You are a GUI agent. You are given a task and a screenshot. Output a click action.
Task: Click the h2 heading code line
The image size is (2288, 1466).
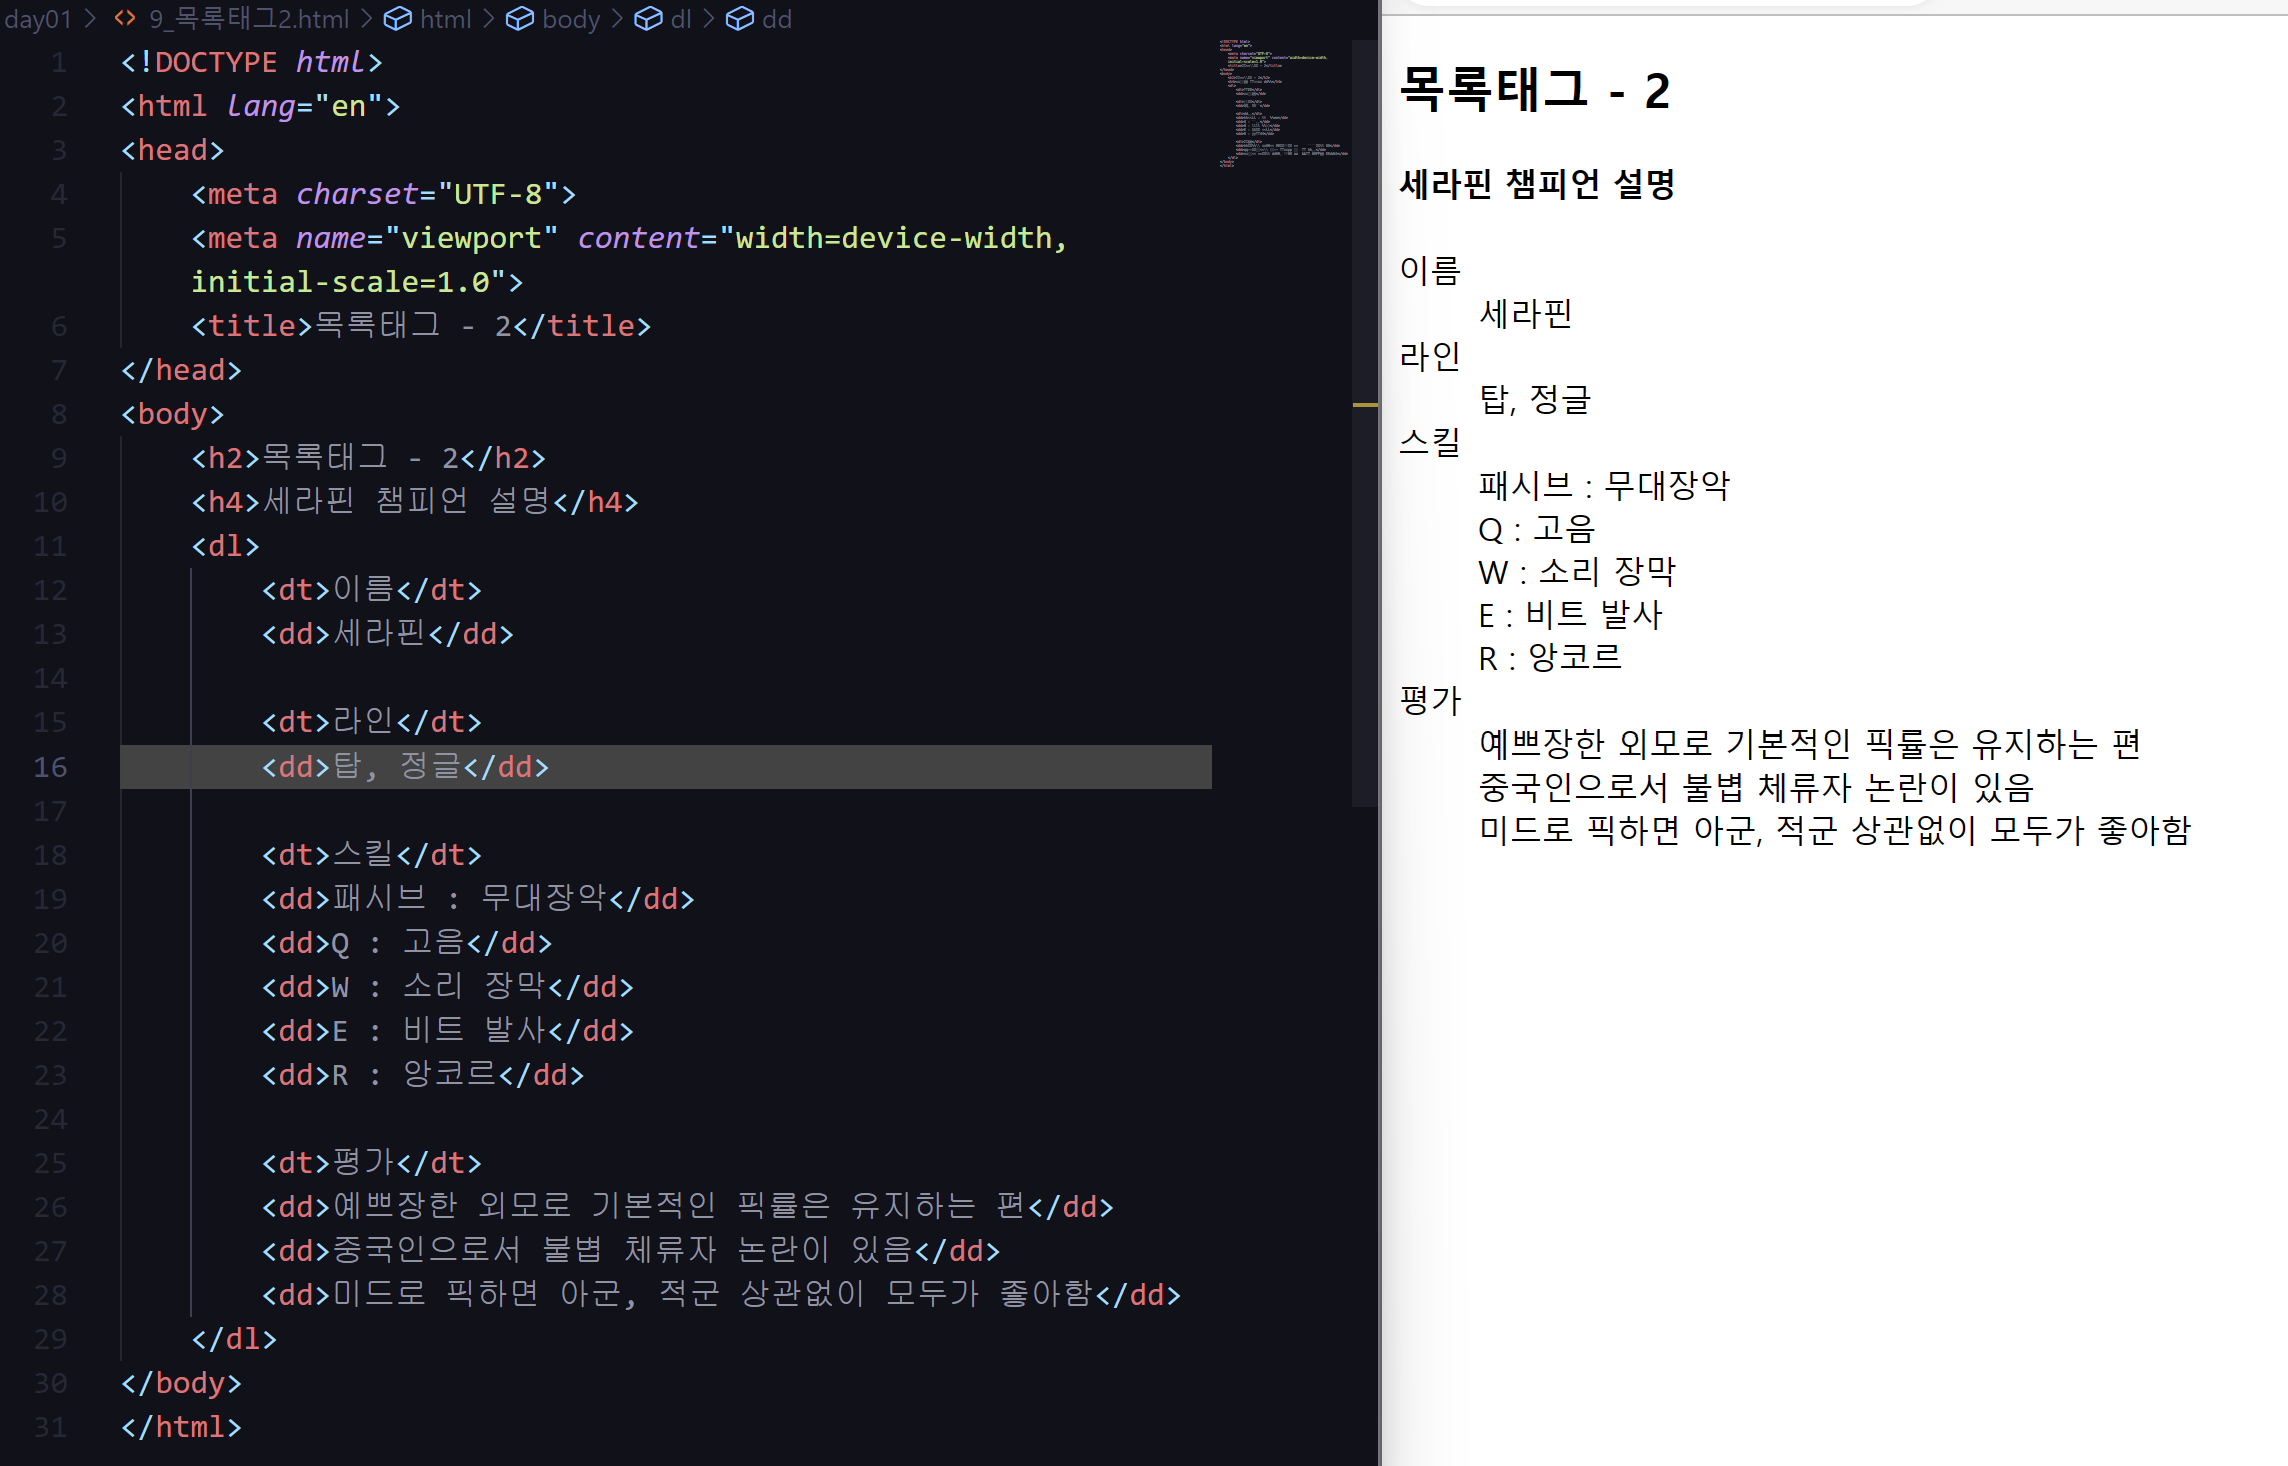368,458
